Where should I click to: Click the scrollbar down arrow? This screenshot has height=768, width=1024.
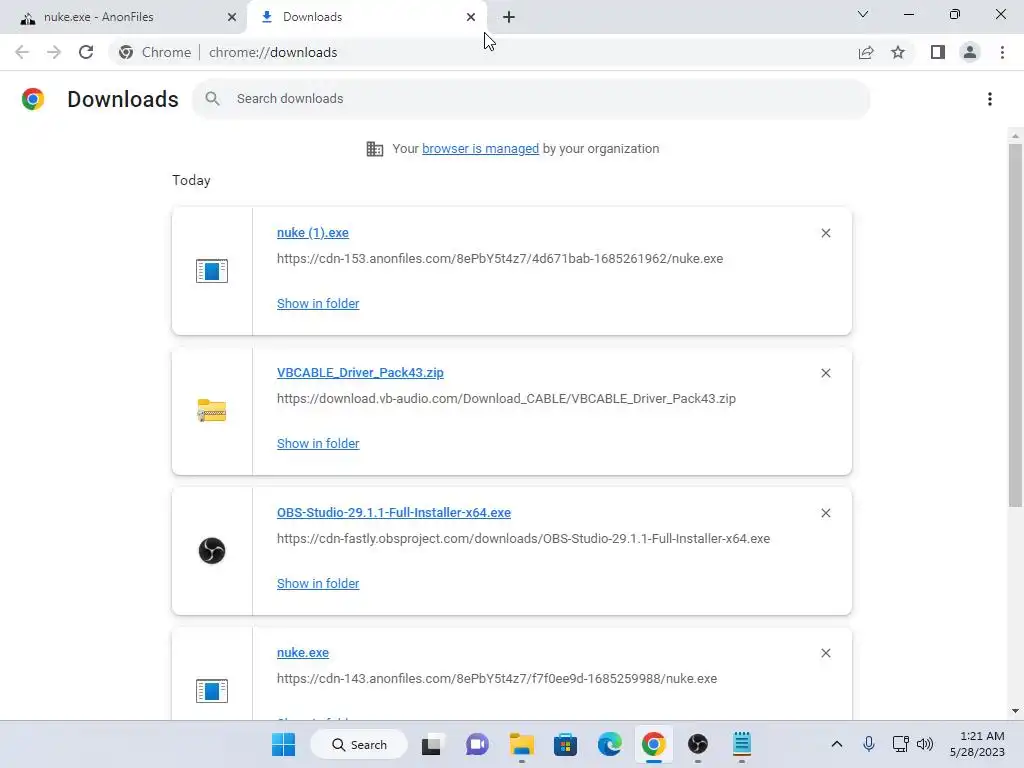1015,711
